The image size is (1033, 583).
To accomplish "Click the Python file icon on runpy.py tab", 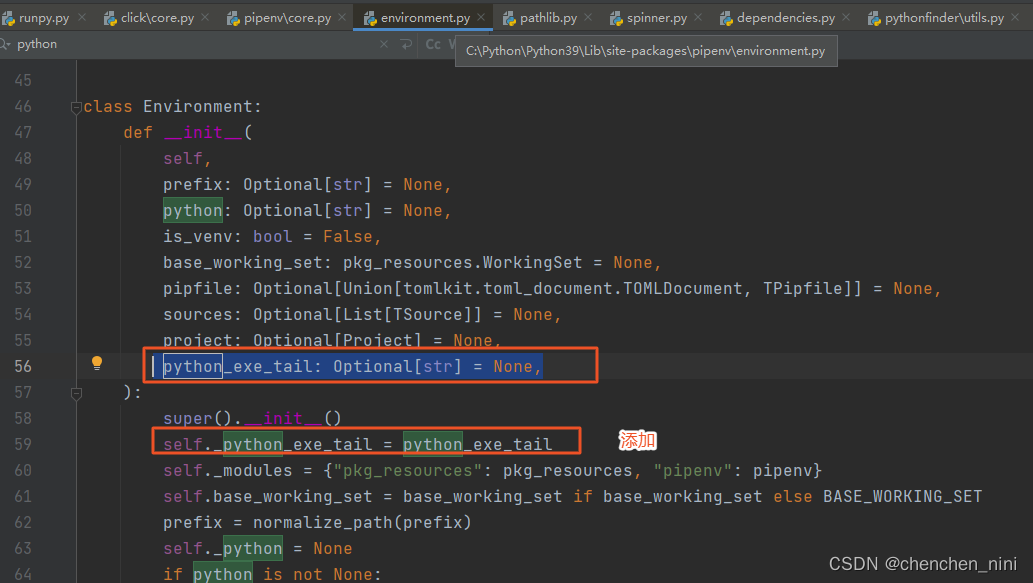I will click(10, 17).
